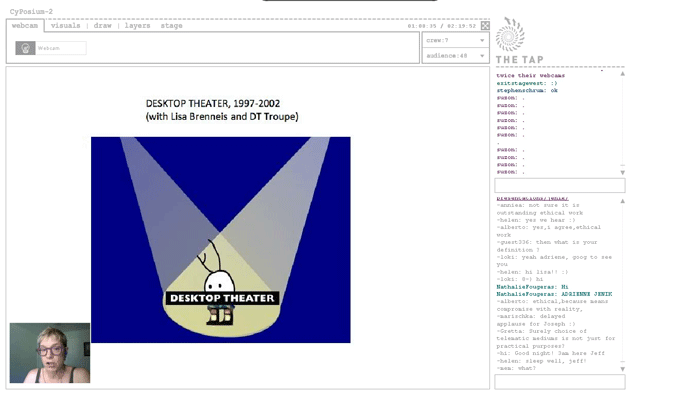Switch to the visuals tab
This screenshot has height=395, width=700.
coord(66,26)
